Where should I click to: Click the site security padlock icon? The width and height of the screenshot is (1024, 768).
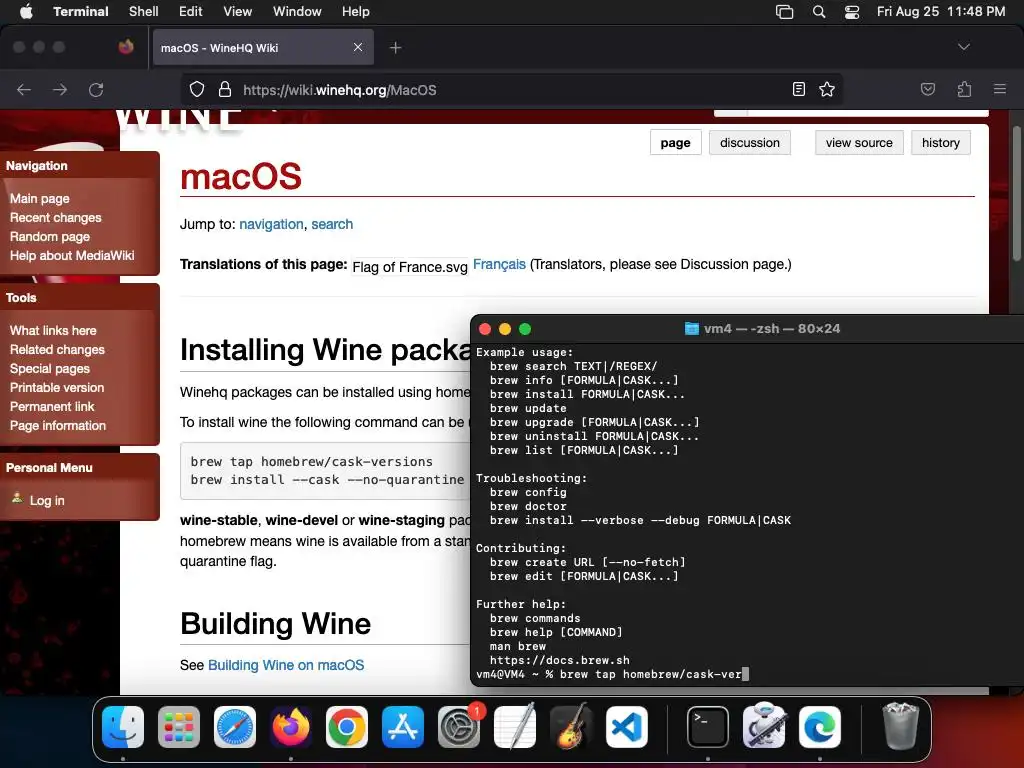click(x=225, y=89)
